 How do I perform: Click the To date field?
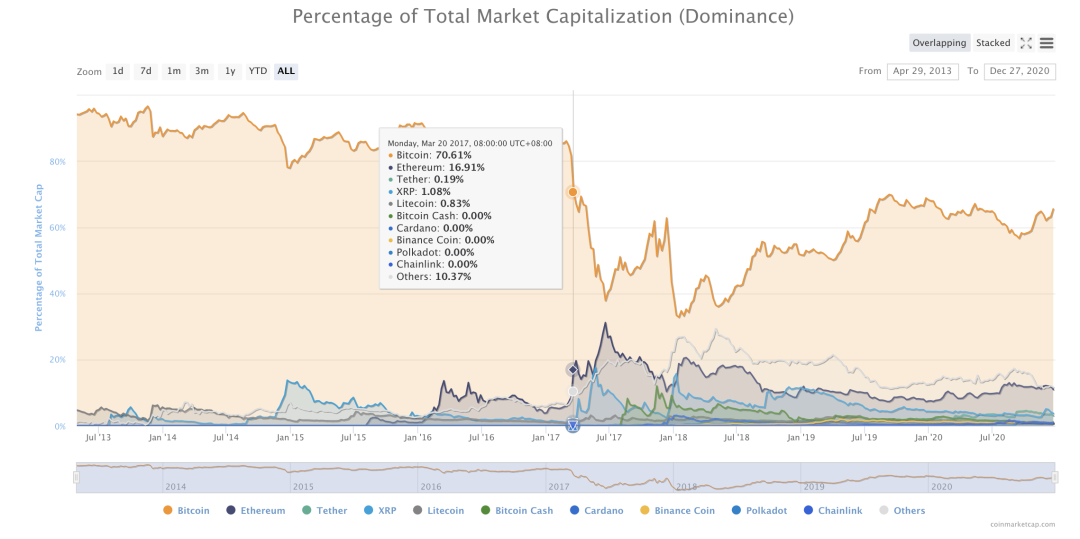click(x=1020, y=71)
